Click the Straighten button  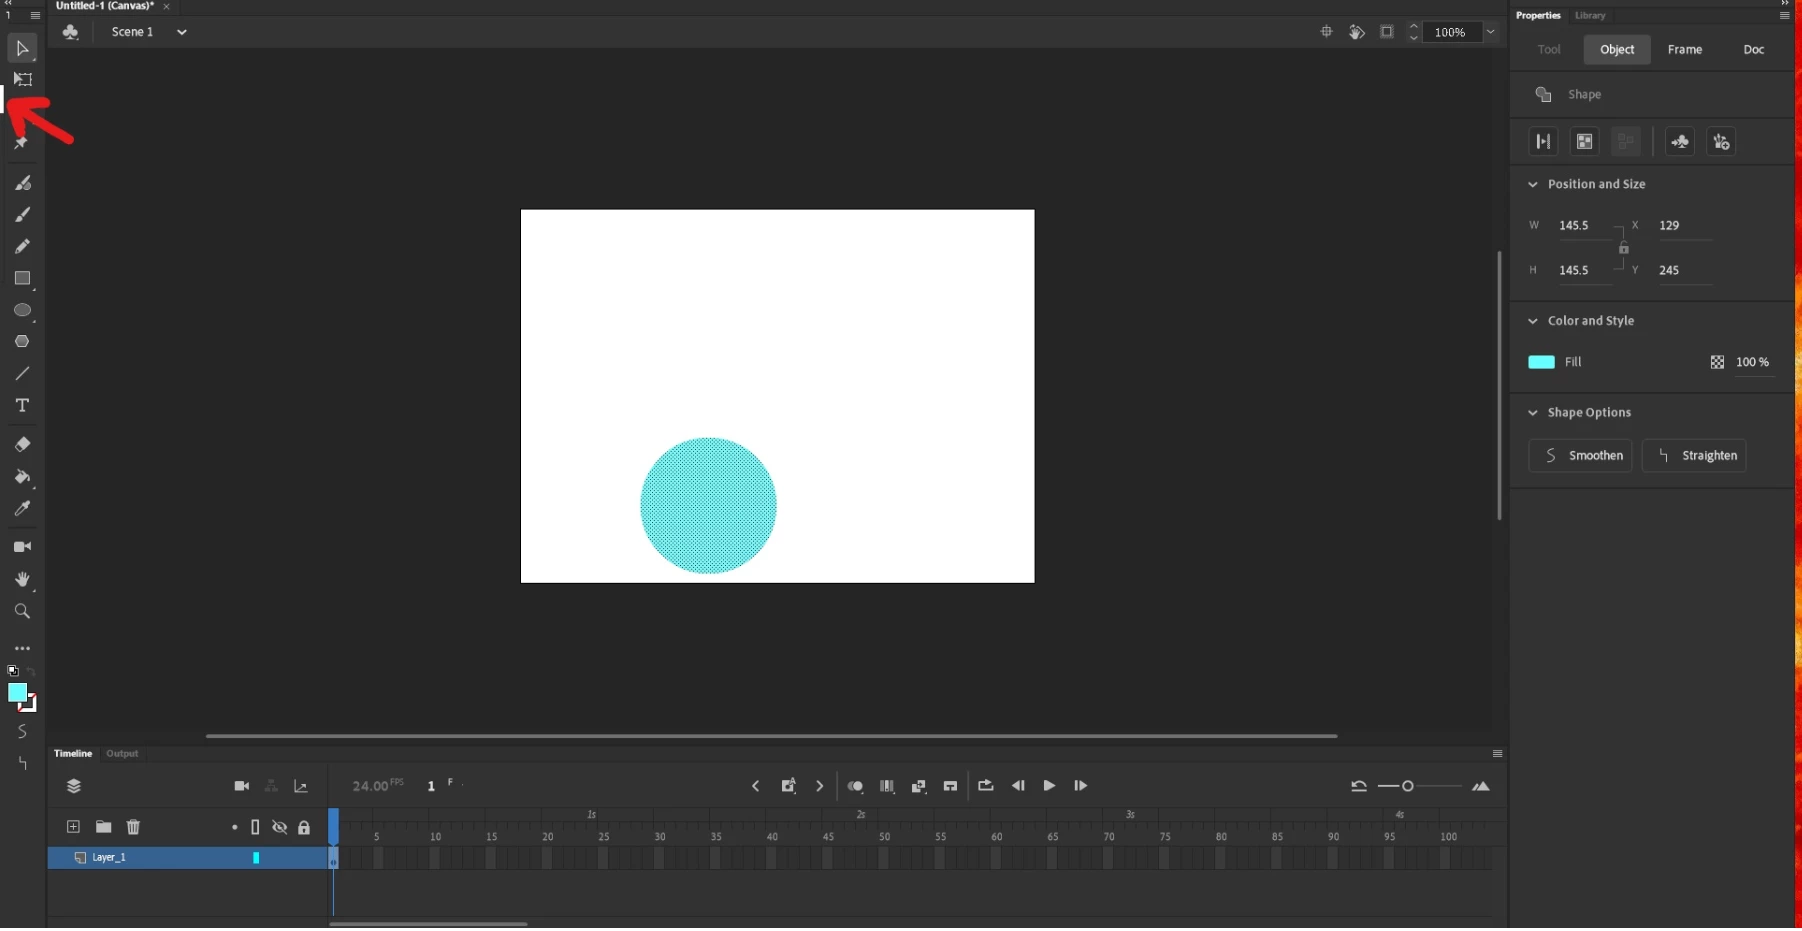tap(1694, 456)
